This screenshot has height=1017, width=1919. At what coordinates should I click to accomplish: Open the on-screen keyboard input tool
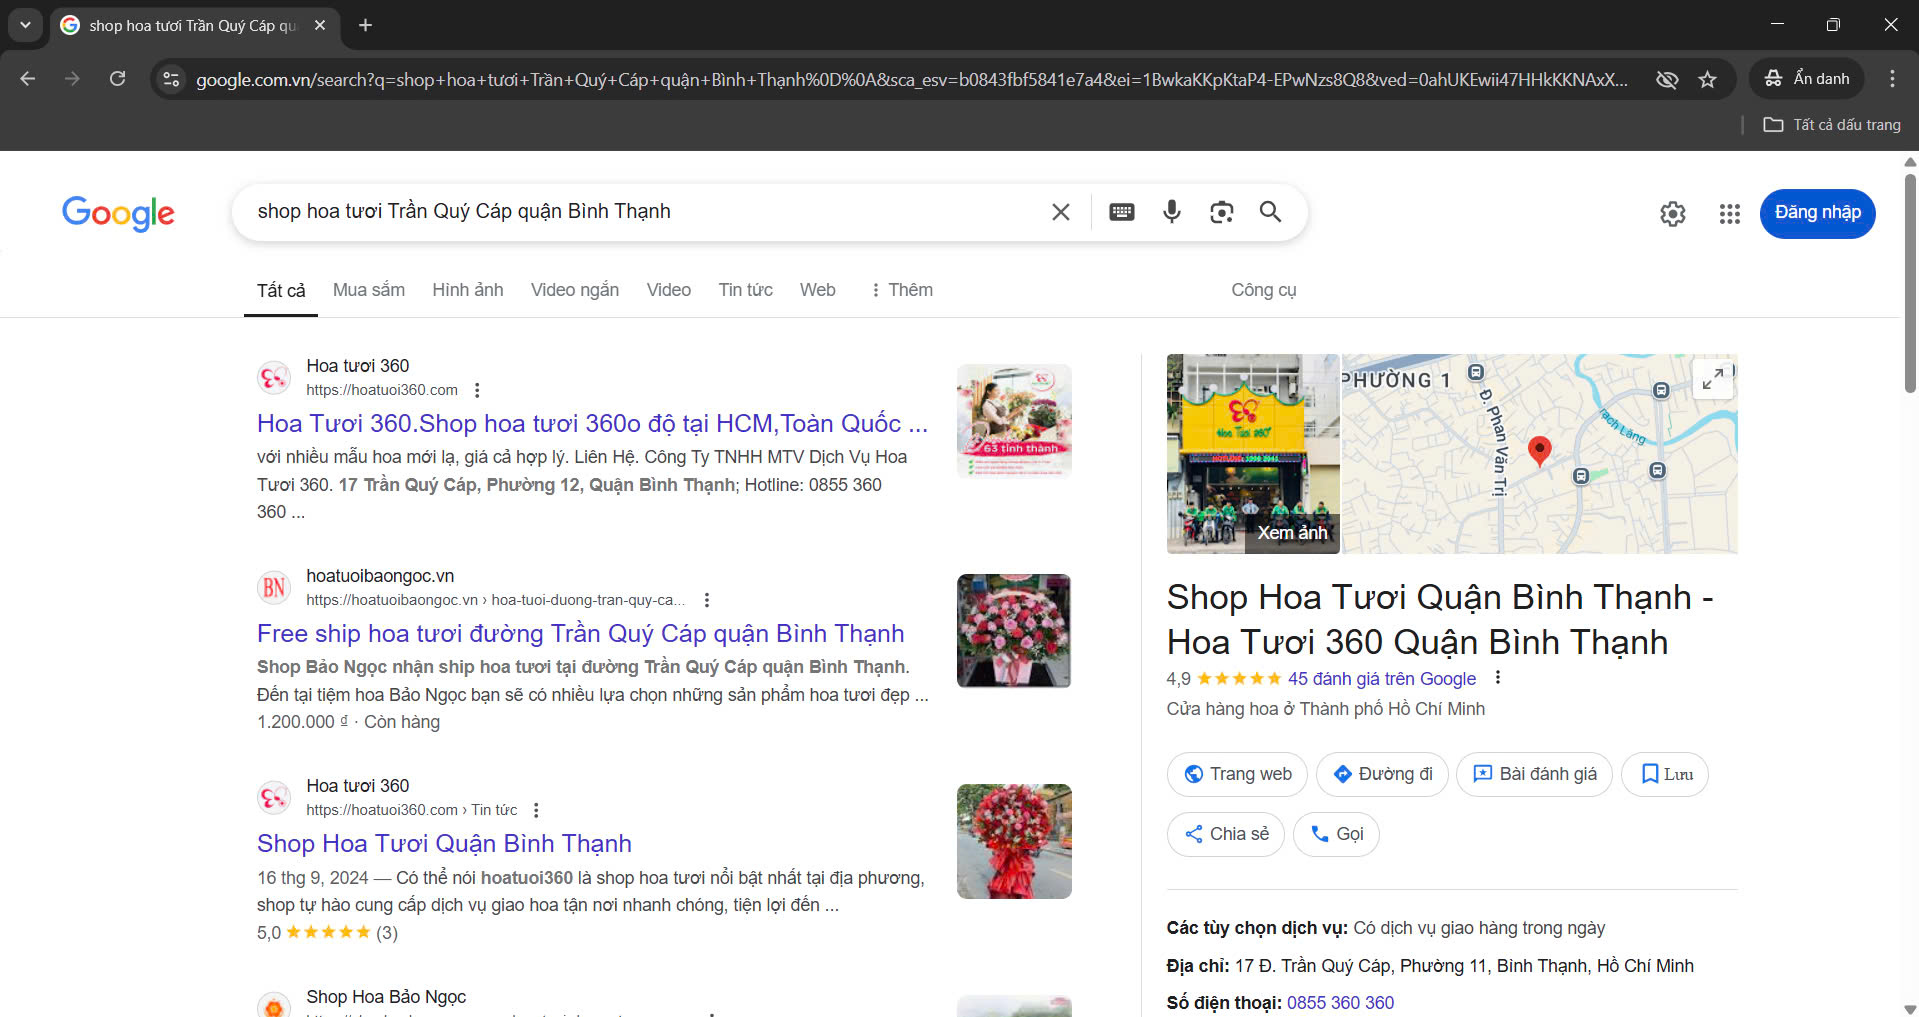click(x=1122, y=212)
